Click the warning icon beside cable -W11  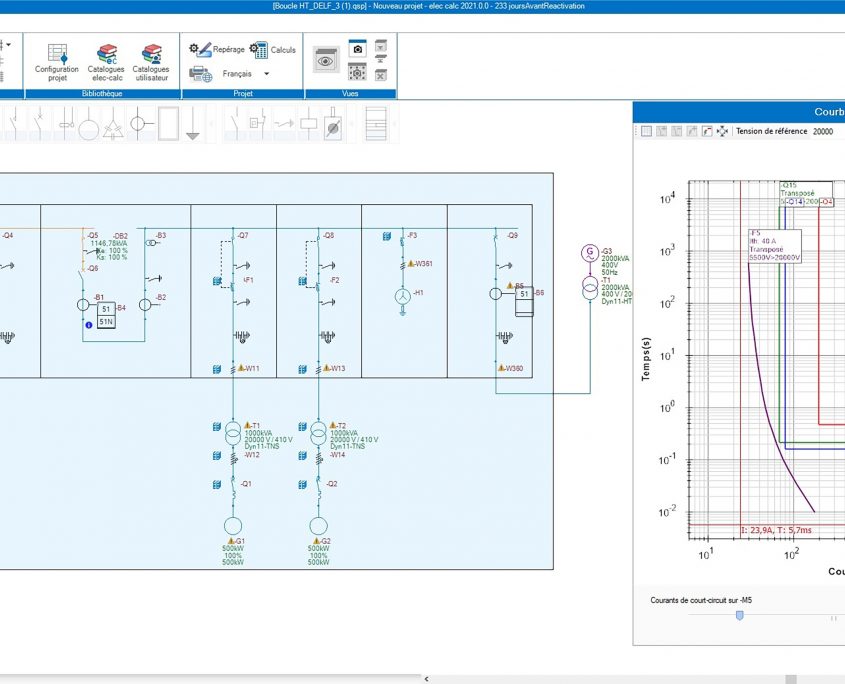[x=241, y=368]
